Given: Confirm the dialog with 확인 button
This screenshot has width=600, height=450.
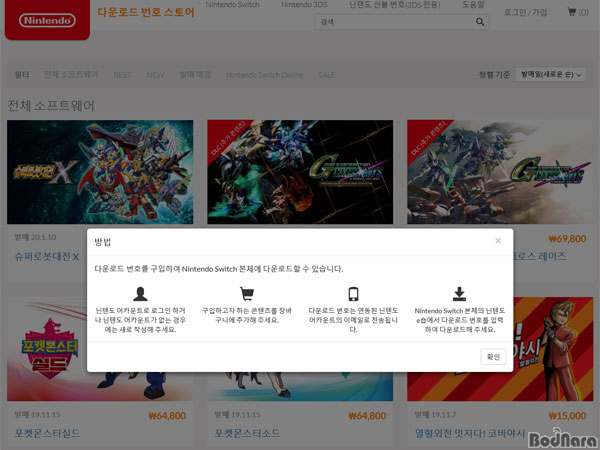Looking at the screenshot, I should point(493,357).
